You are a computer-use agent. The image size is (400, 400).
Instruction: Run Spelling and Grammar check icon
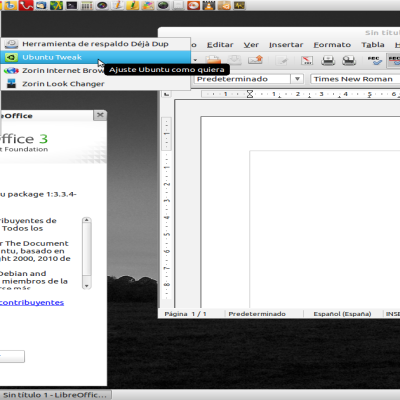coord(374,60)
